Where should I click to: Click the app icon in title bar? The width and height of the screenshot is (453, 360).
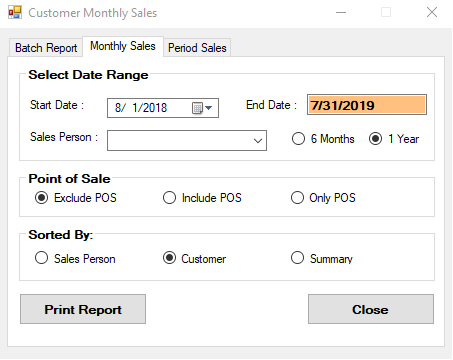(x=15, y=13)
